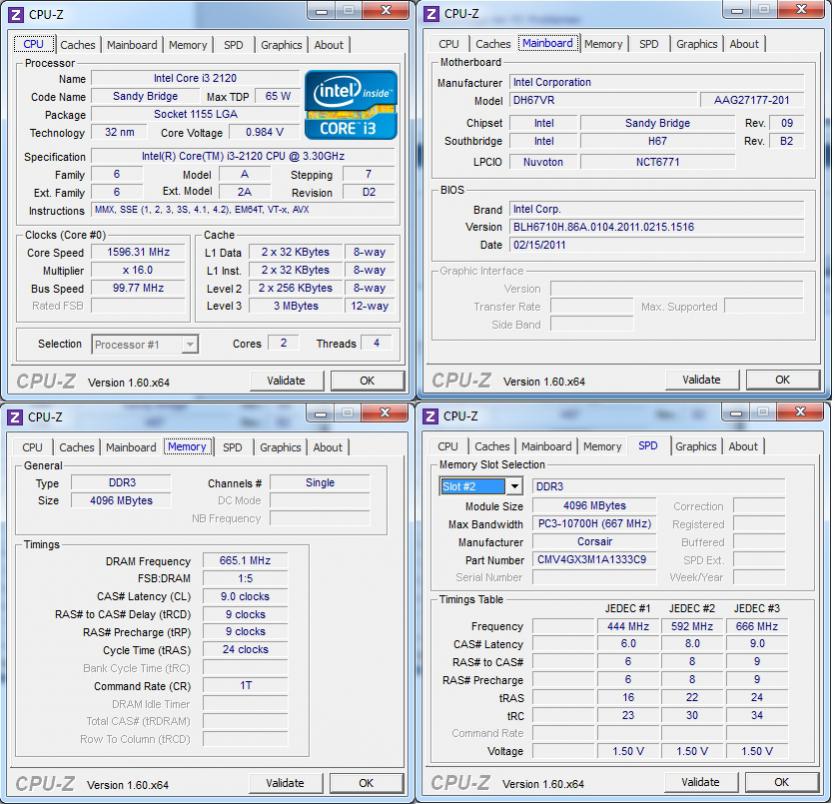Open Caches tab in the SPD window
This screenshot has height=804, width=835.
492,446
